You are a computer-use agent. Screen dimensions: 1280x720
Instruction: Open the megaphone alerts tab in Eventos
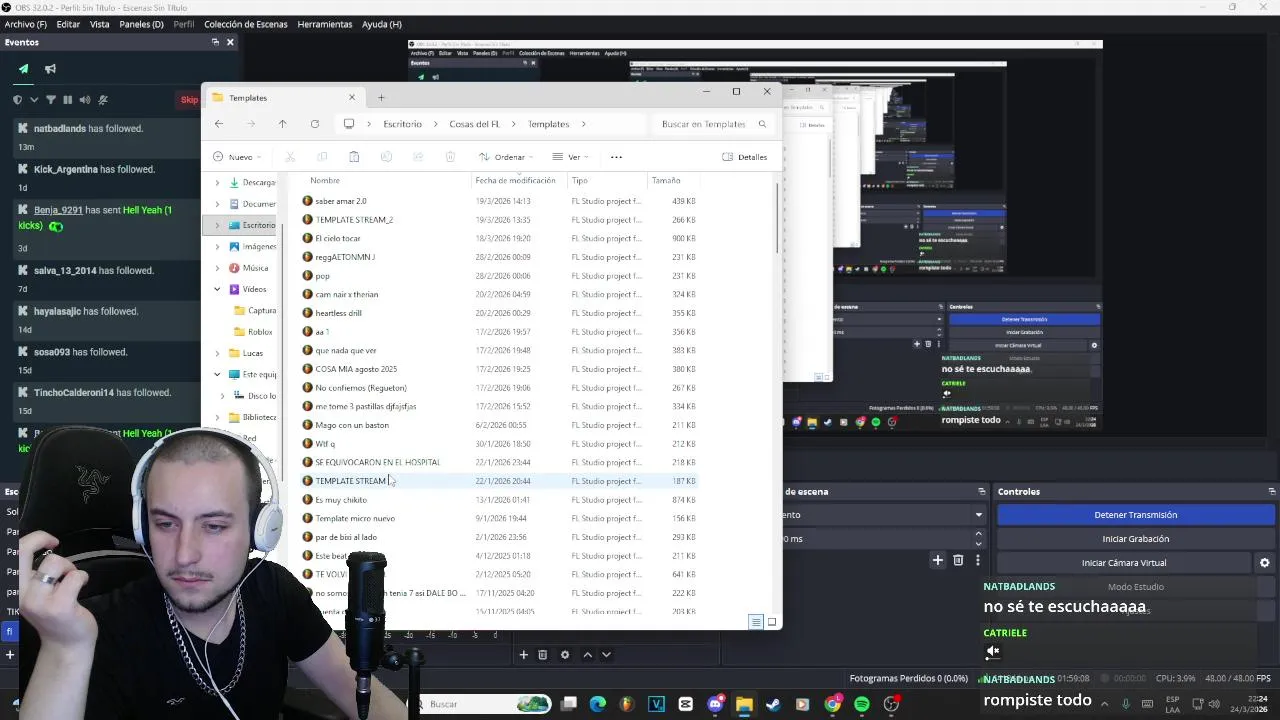(x=50, y=69)
